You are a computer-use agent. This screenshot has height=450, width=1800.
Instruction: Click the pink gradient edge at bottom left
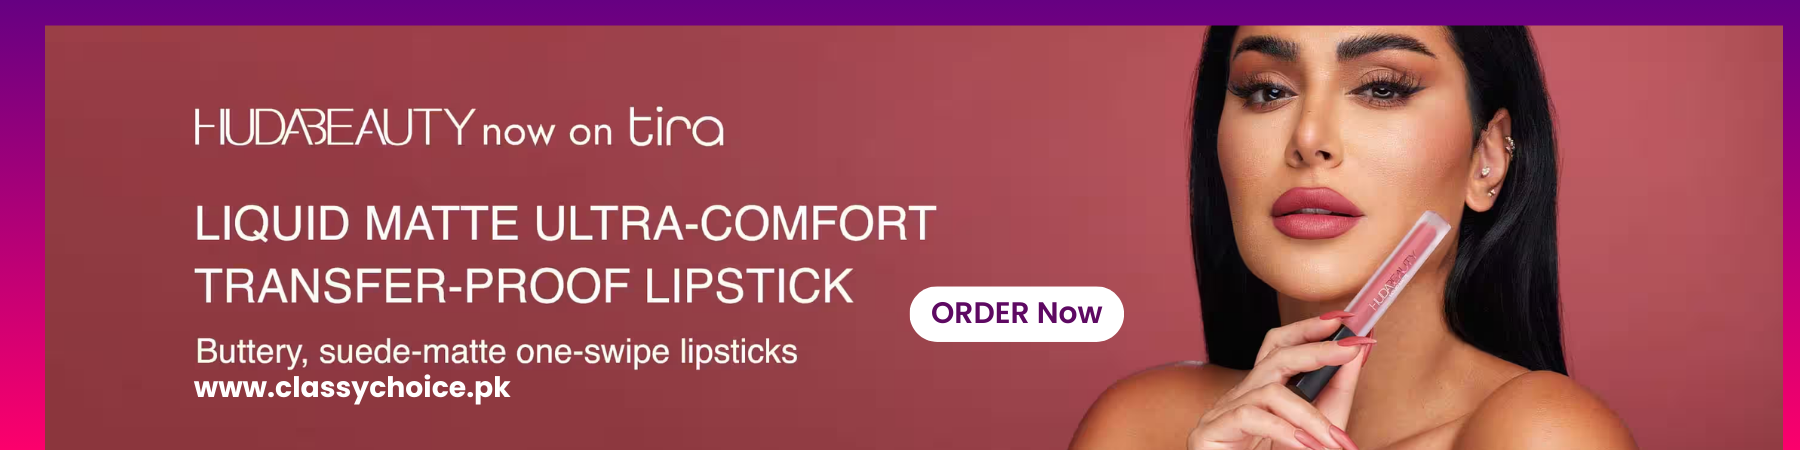[22, 400]
